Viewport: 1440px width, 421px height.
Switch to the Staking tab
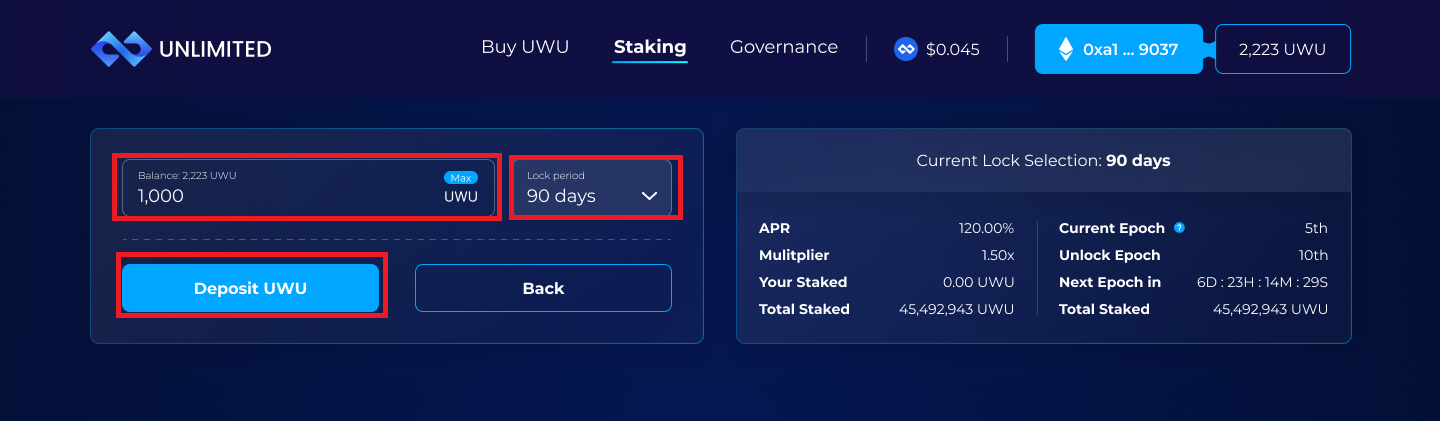(x=650, y=47)
